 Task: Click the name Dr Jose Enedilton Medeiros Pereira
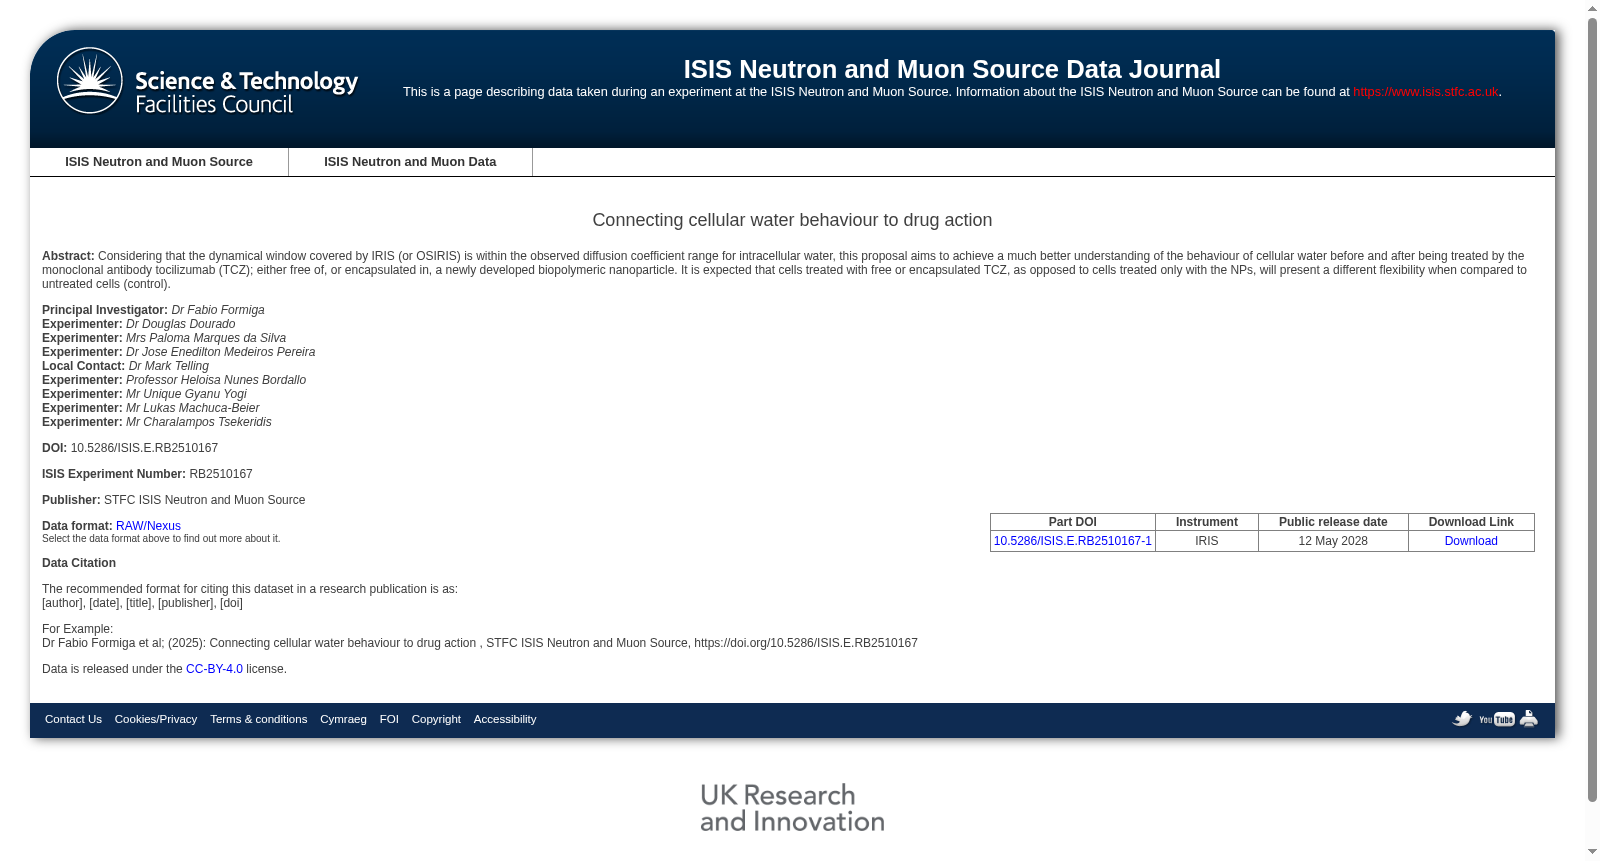pos(220,352)
